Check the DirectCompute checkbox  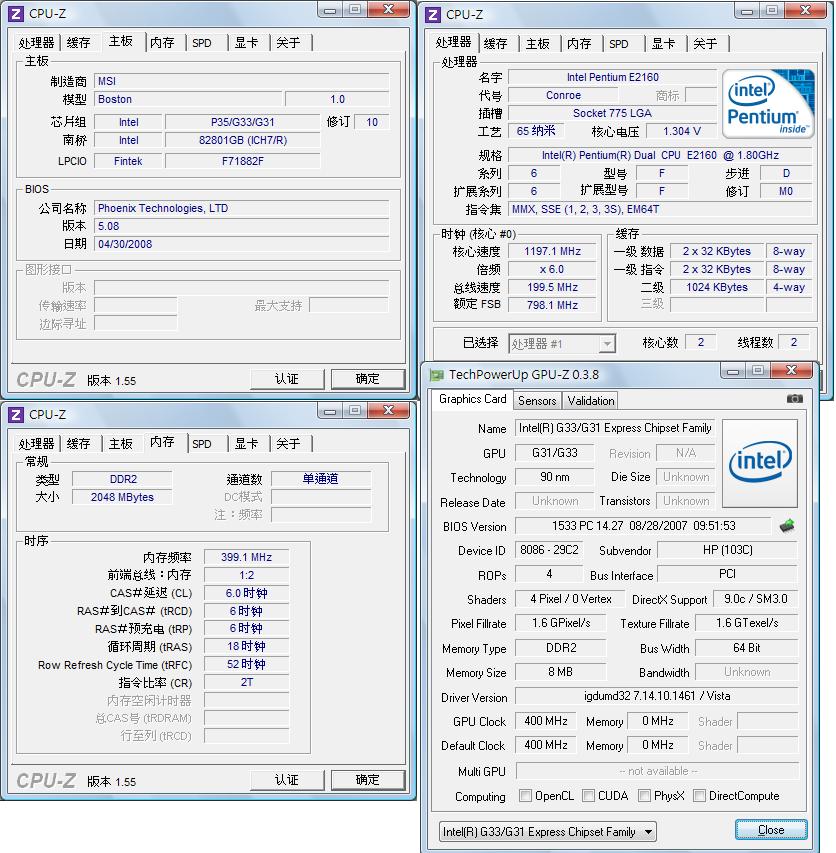coord(699,796)
